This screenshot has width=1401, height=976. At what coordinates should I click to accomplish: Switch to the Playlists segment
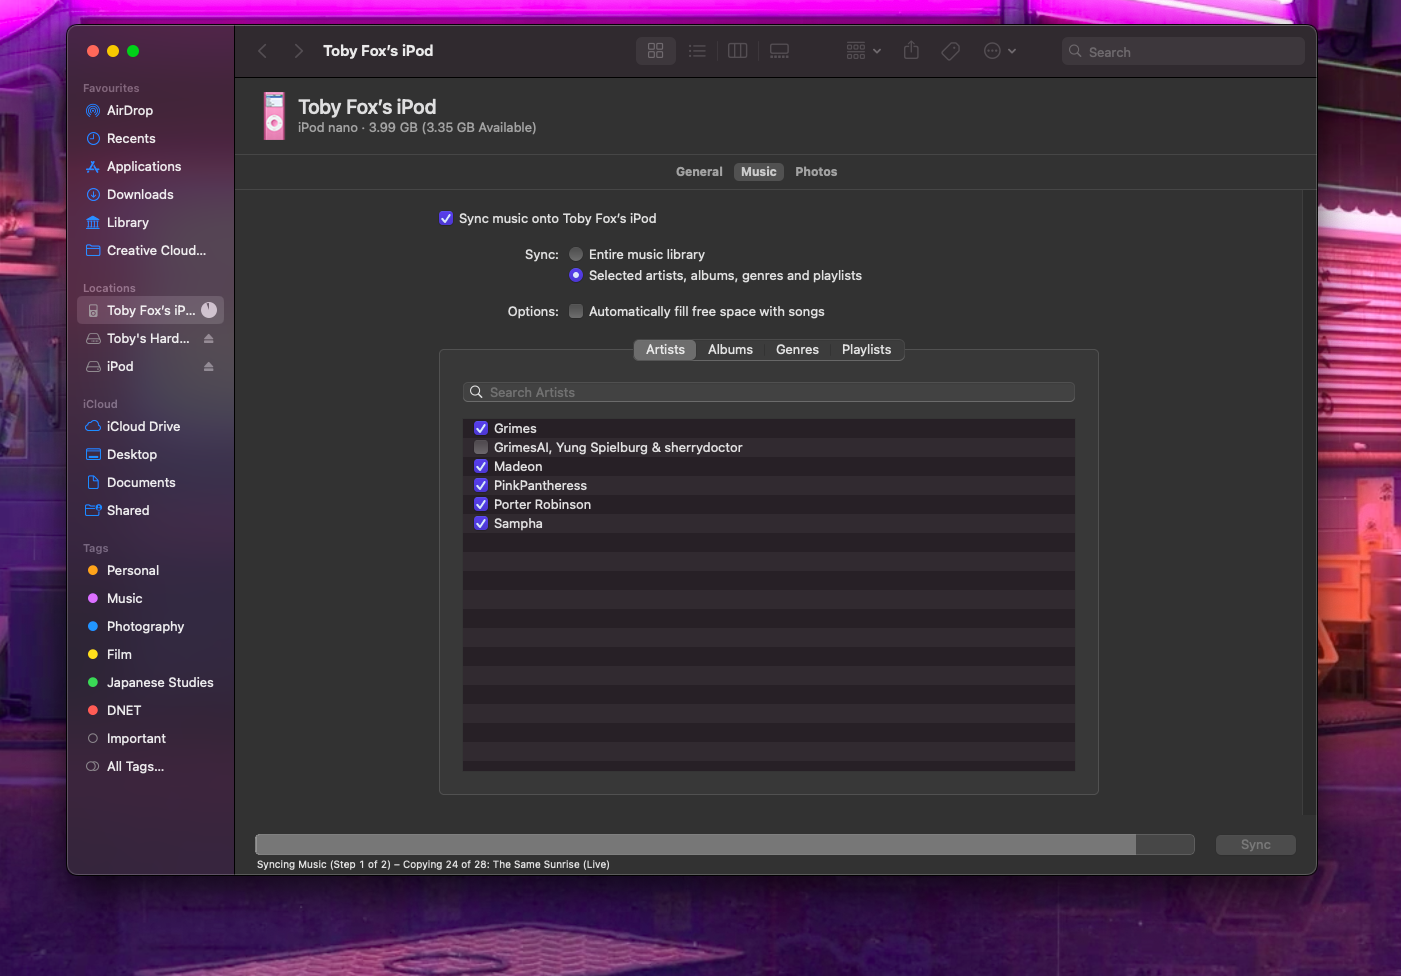[x=866, y=350]
